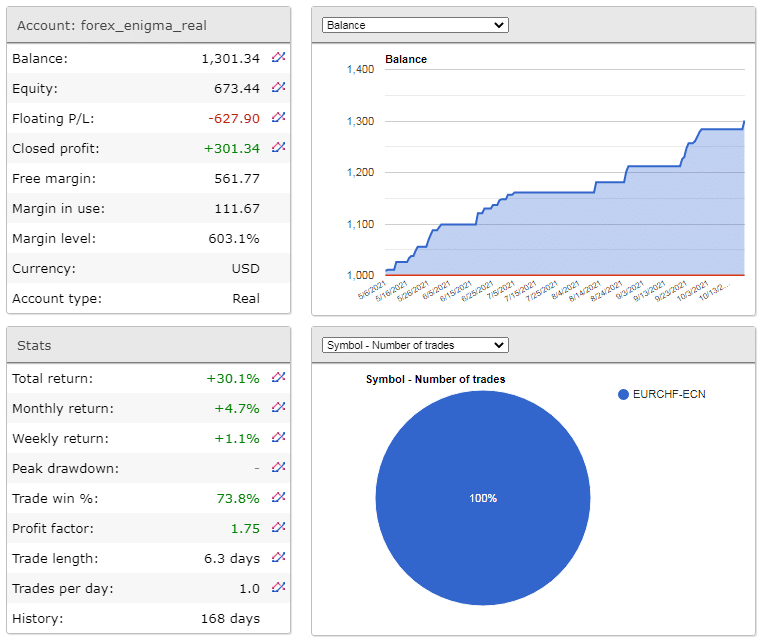Click the Account: forex_enigma_real panel header

[x=148, y=25]
